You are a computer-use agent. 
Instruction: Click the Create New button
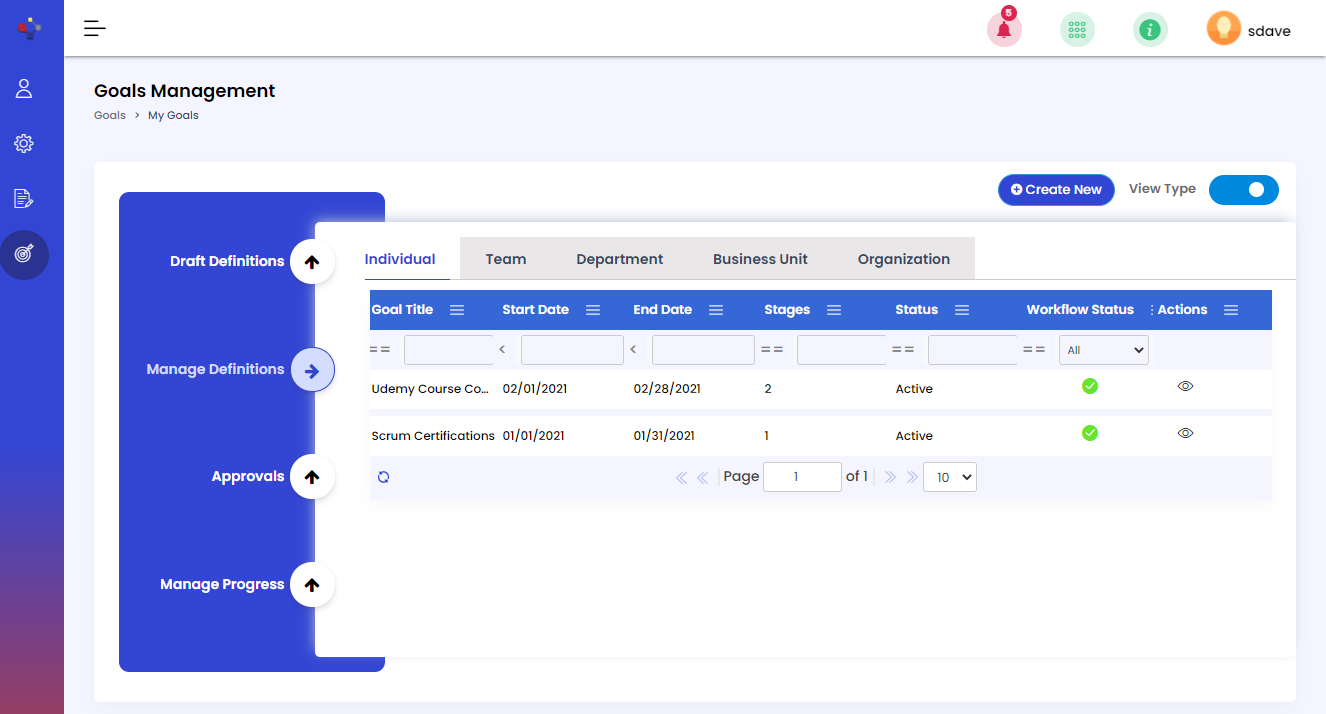[1056, 190]
